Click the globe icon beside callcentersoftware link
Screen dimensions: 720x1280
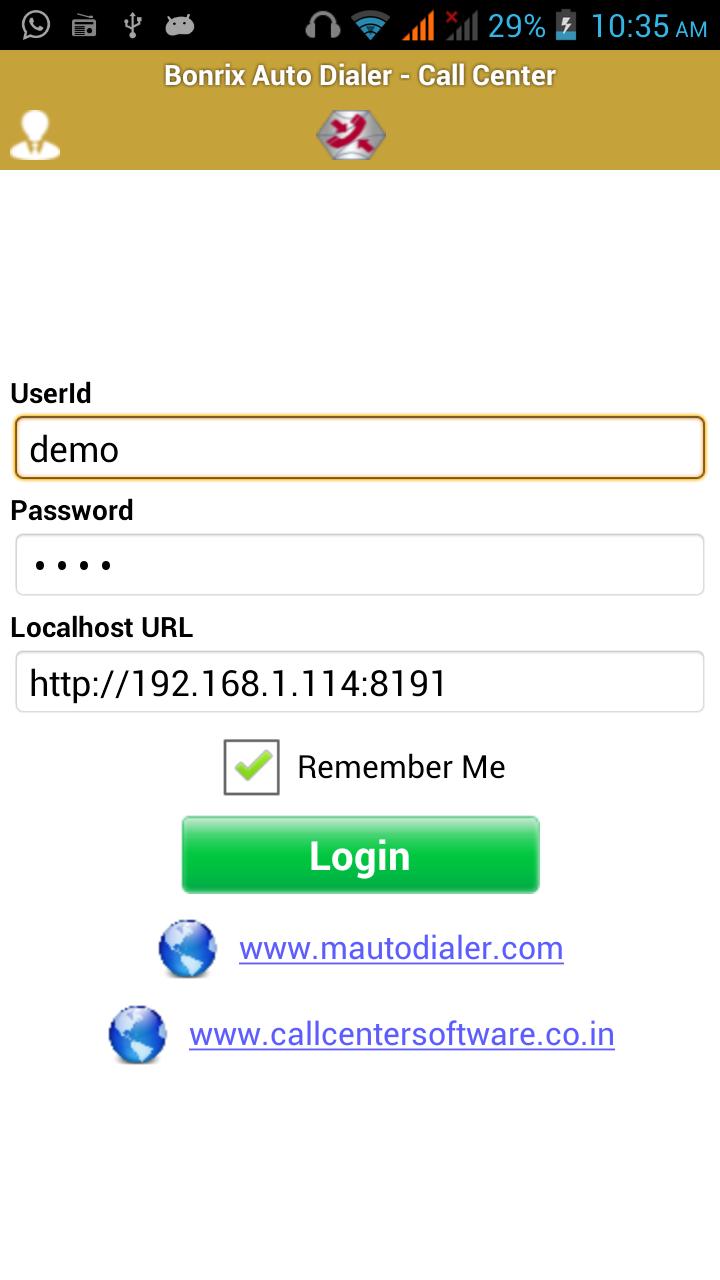137,1034
